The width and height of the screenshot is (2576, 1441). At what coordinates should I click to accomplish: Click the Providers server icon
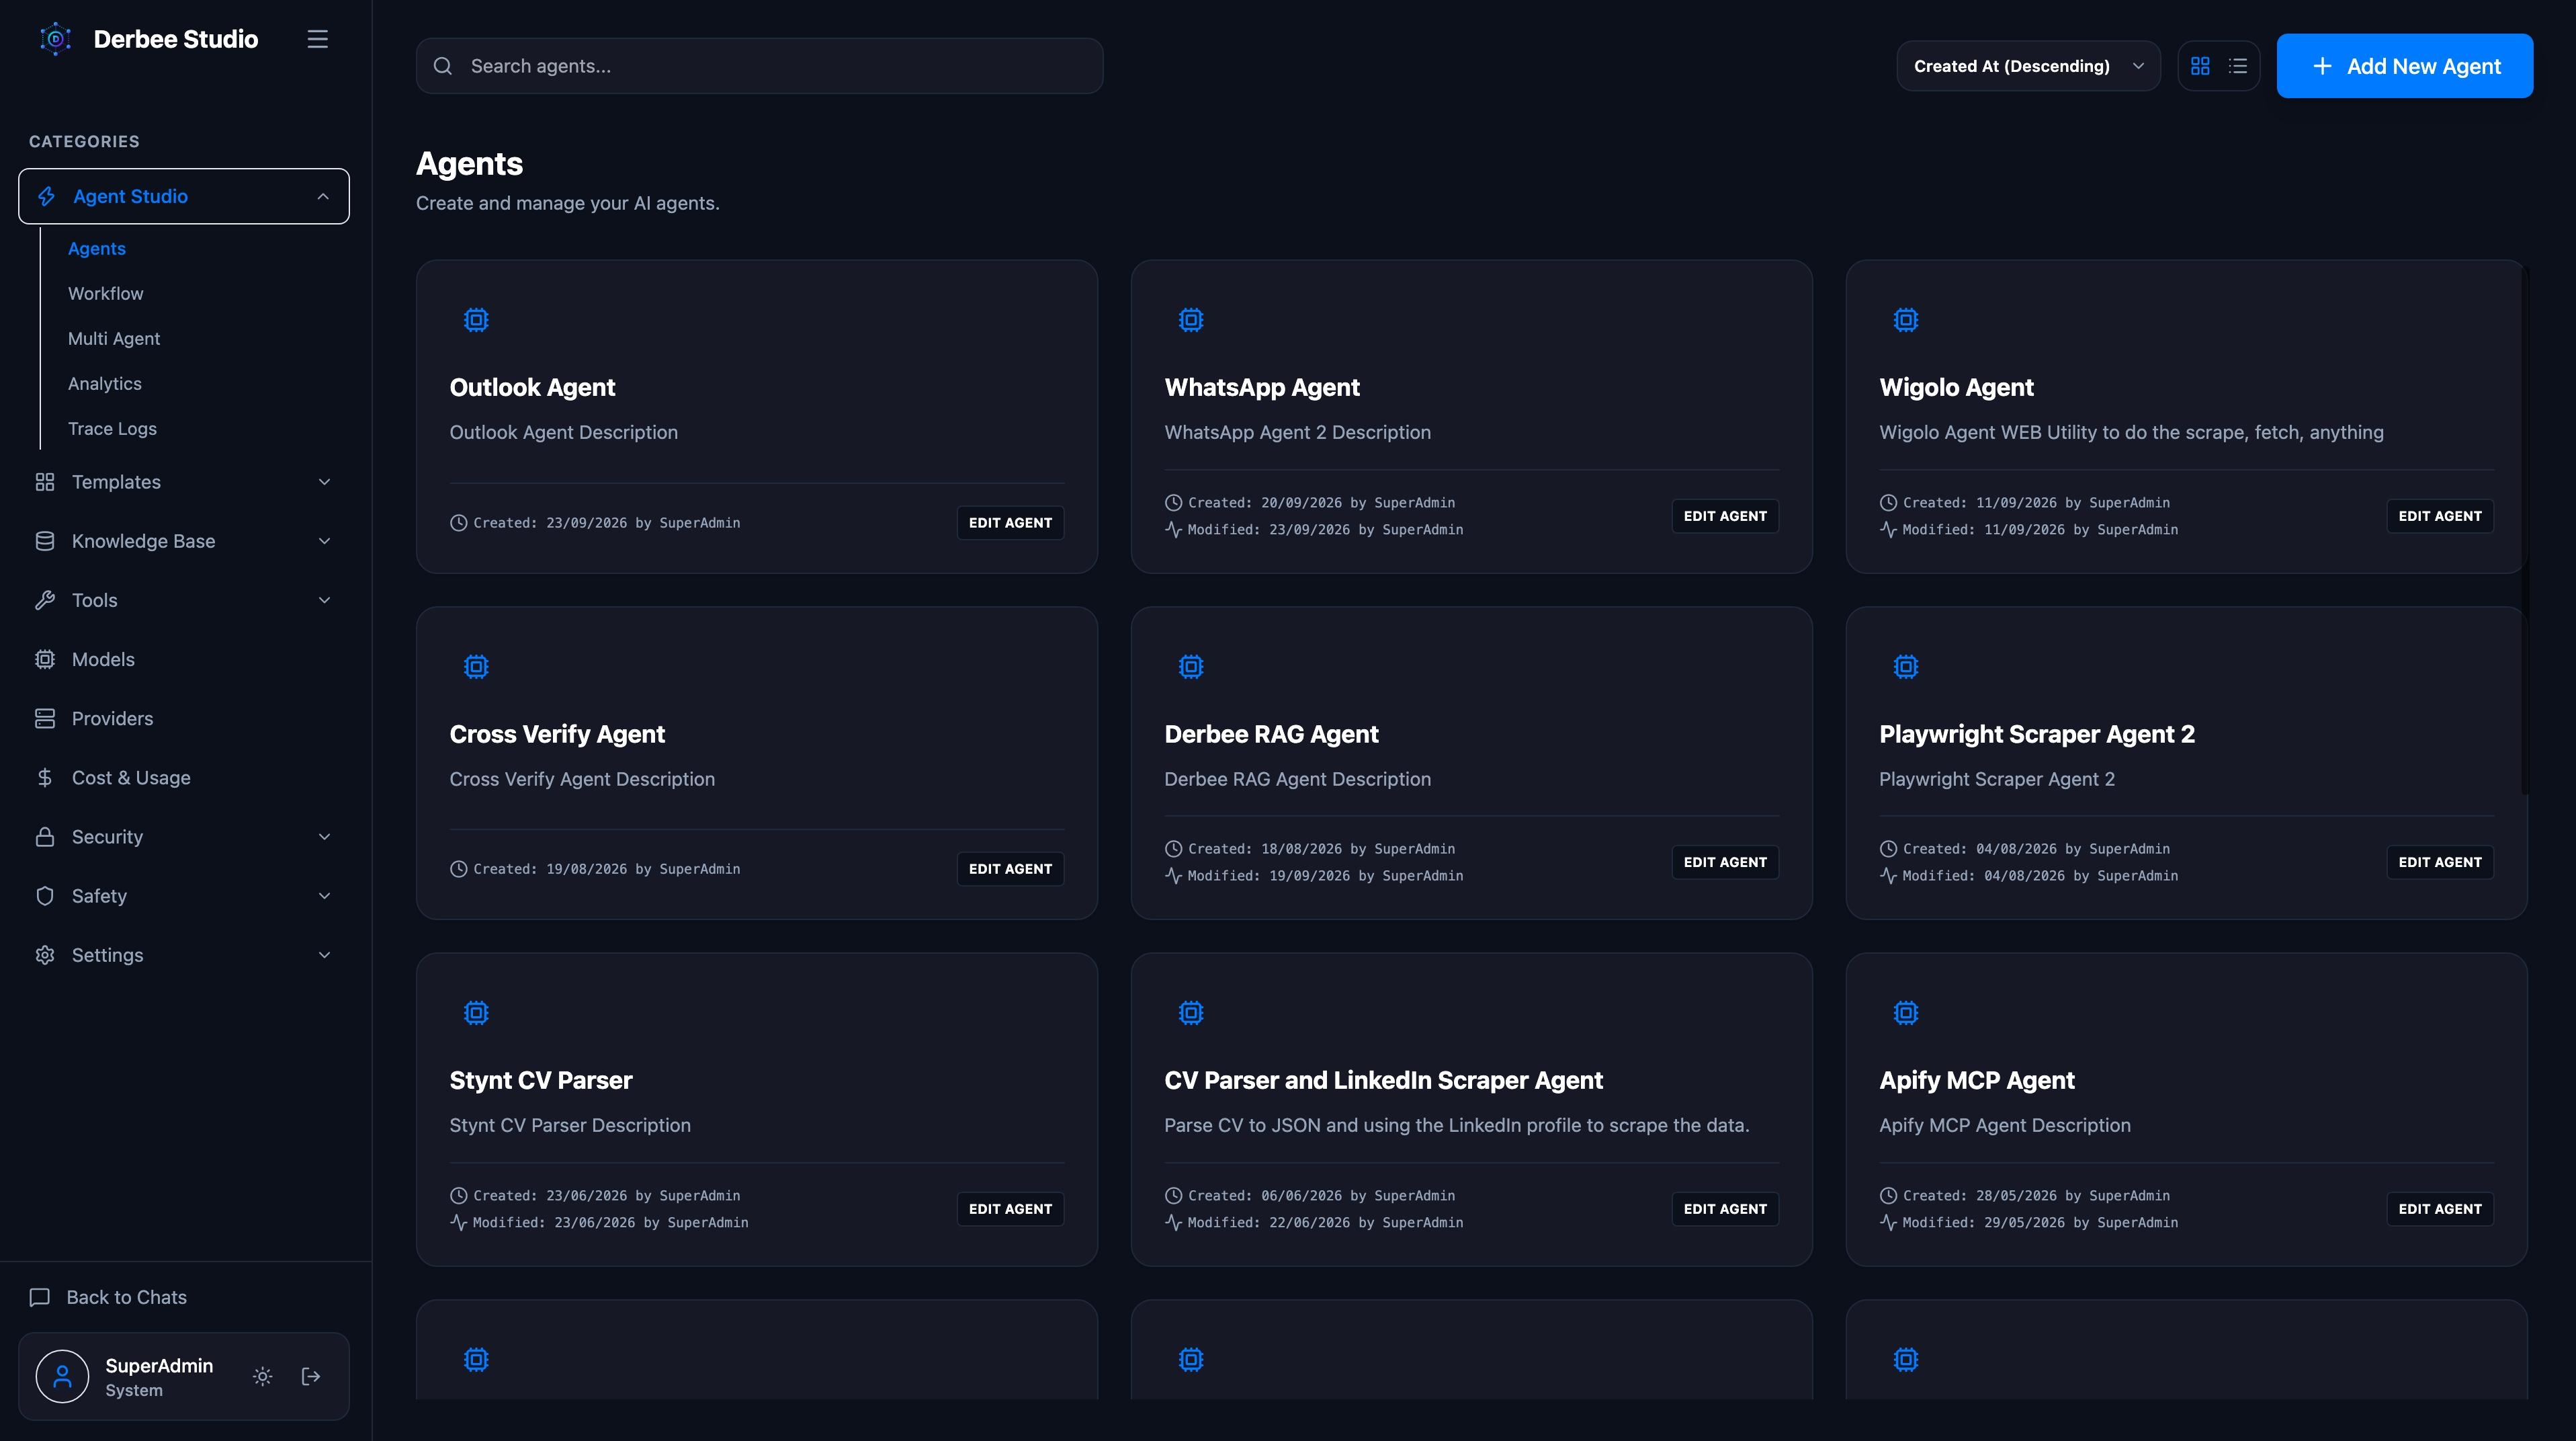45,718
